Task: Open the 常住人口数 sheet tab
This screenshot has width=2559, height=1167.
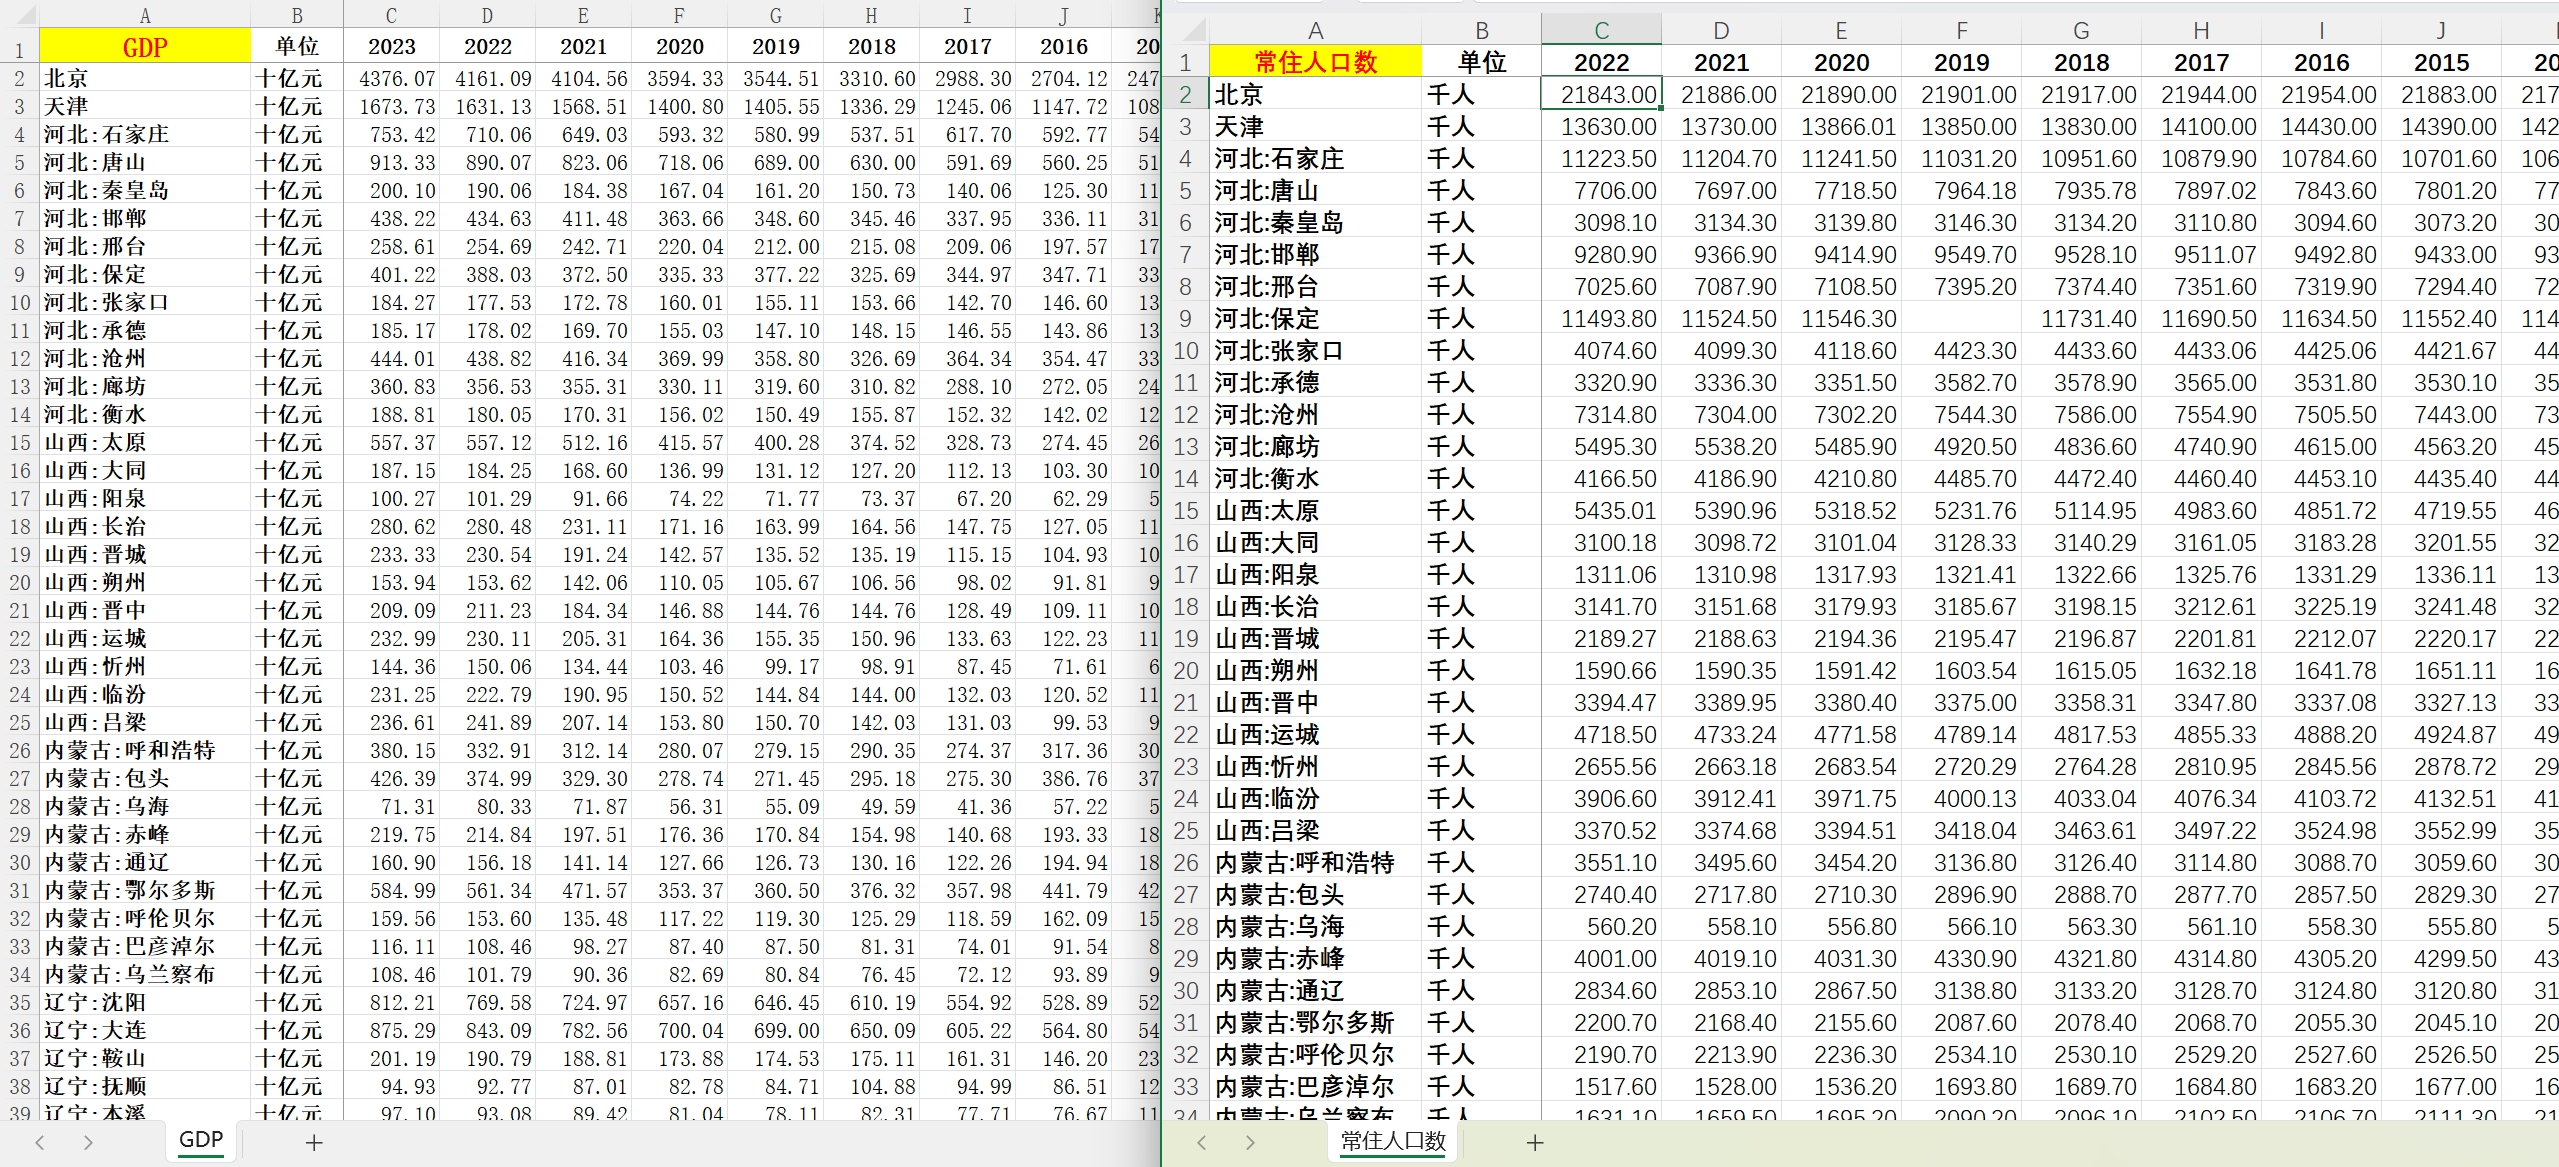Action: coord(1393,1140)
